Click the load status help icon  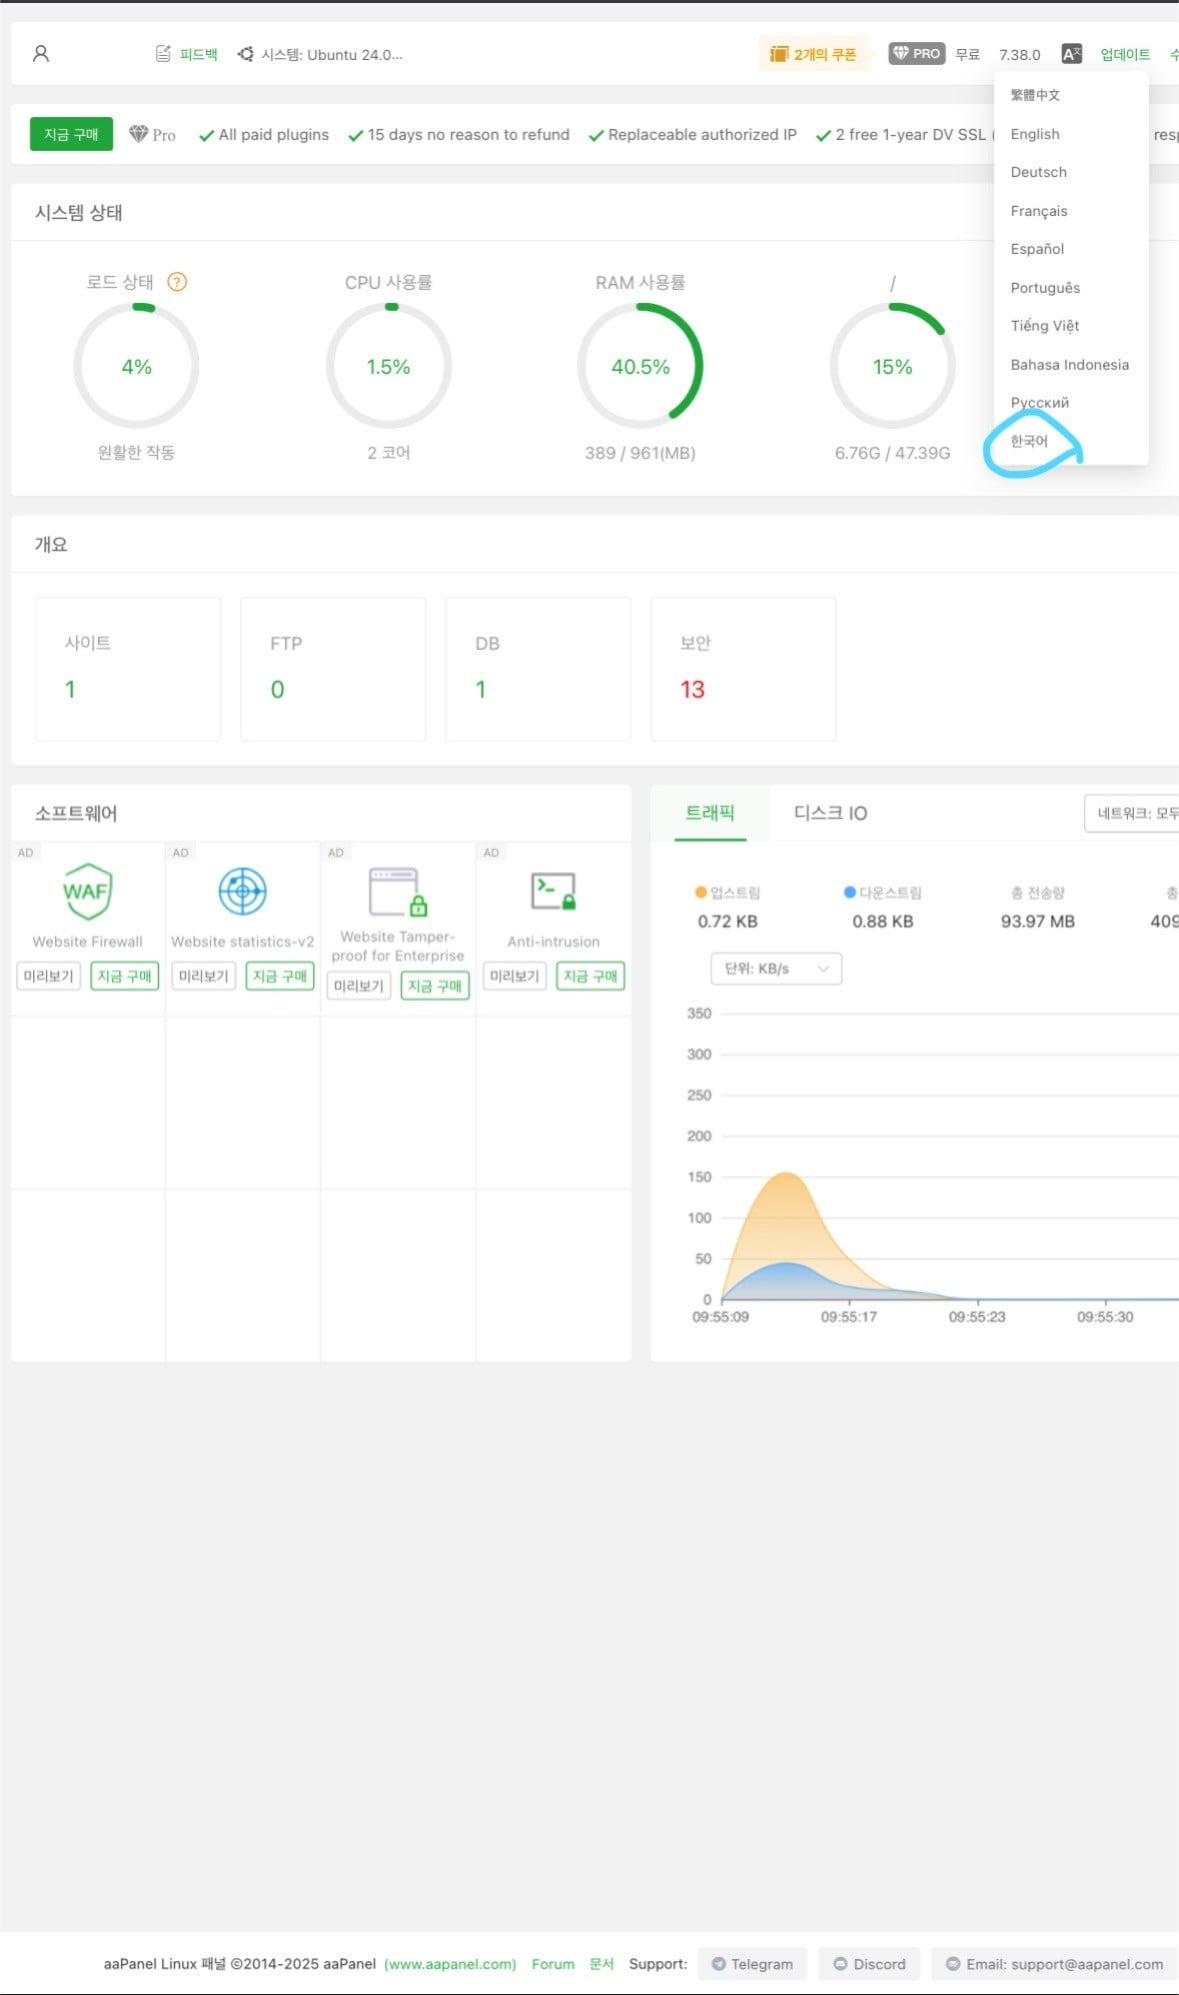177,282
